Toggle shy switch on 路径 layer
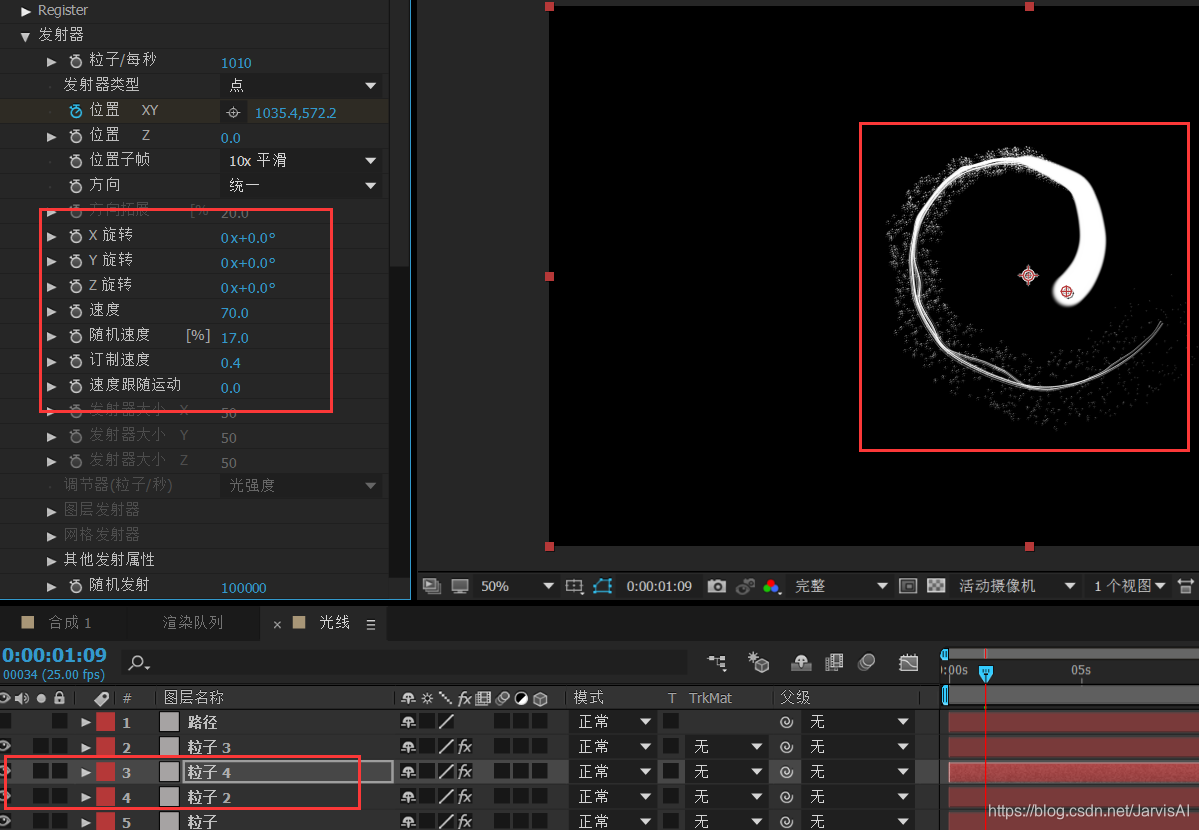 [x=408, y=722]
